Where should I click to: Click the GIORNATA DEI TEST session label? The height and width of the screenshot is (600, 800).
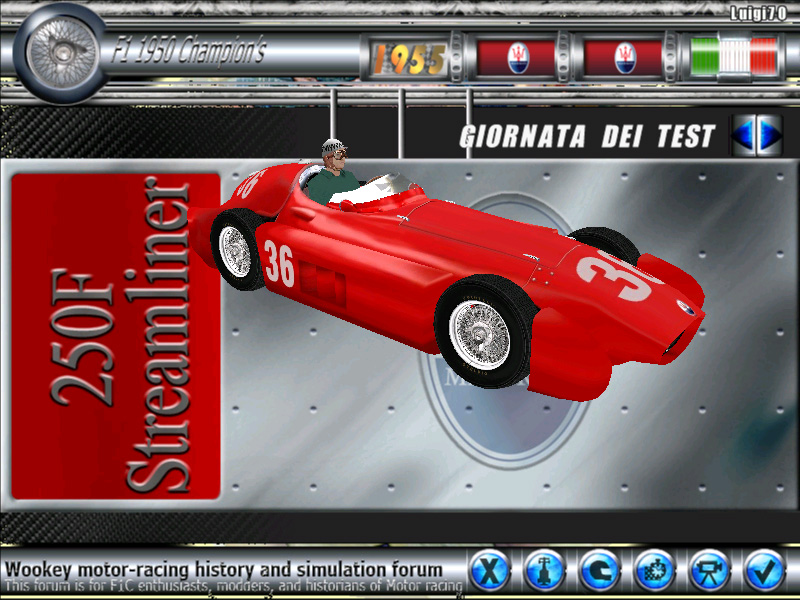click(587, 136)
